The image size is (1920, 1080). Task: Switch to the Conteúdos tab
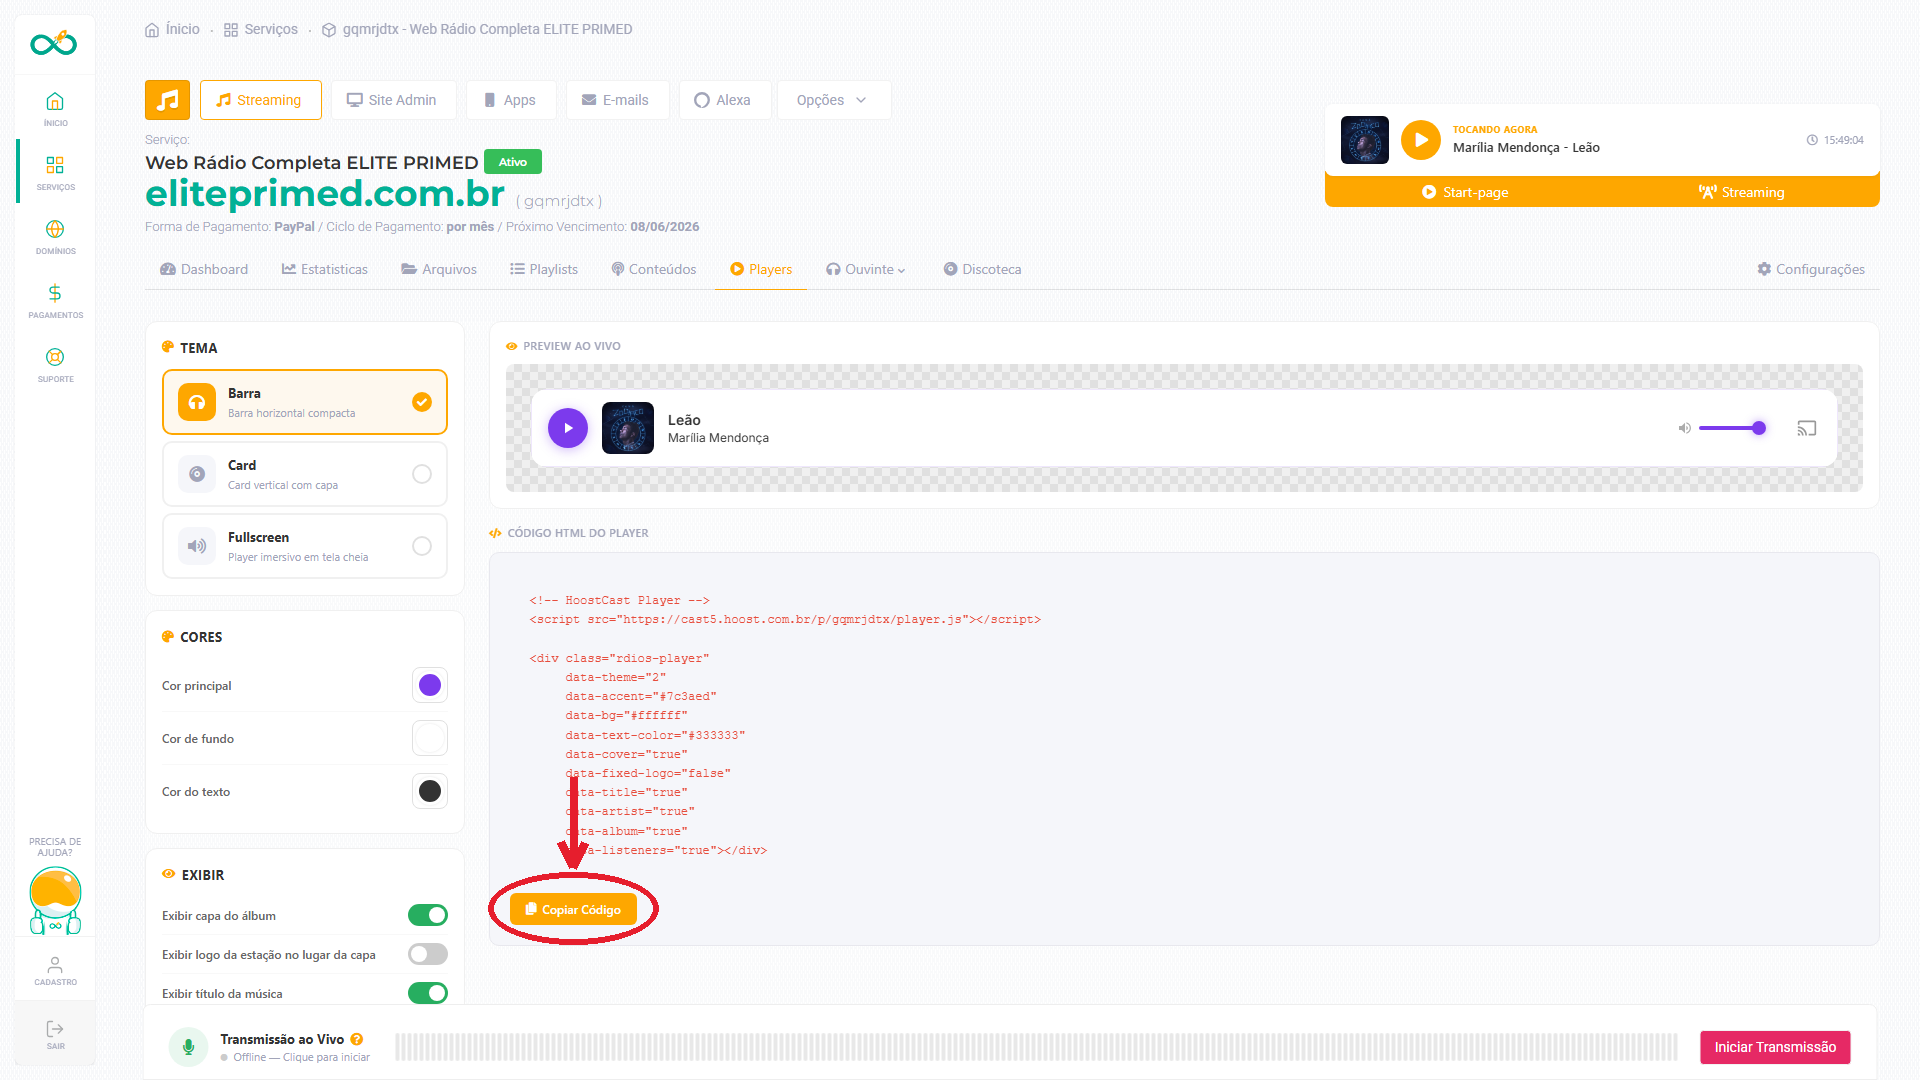(654, 269)
